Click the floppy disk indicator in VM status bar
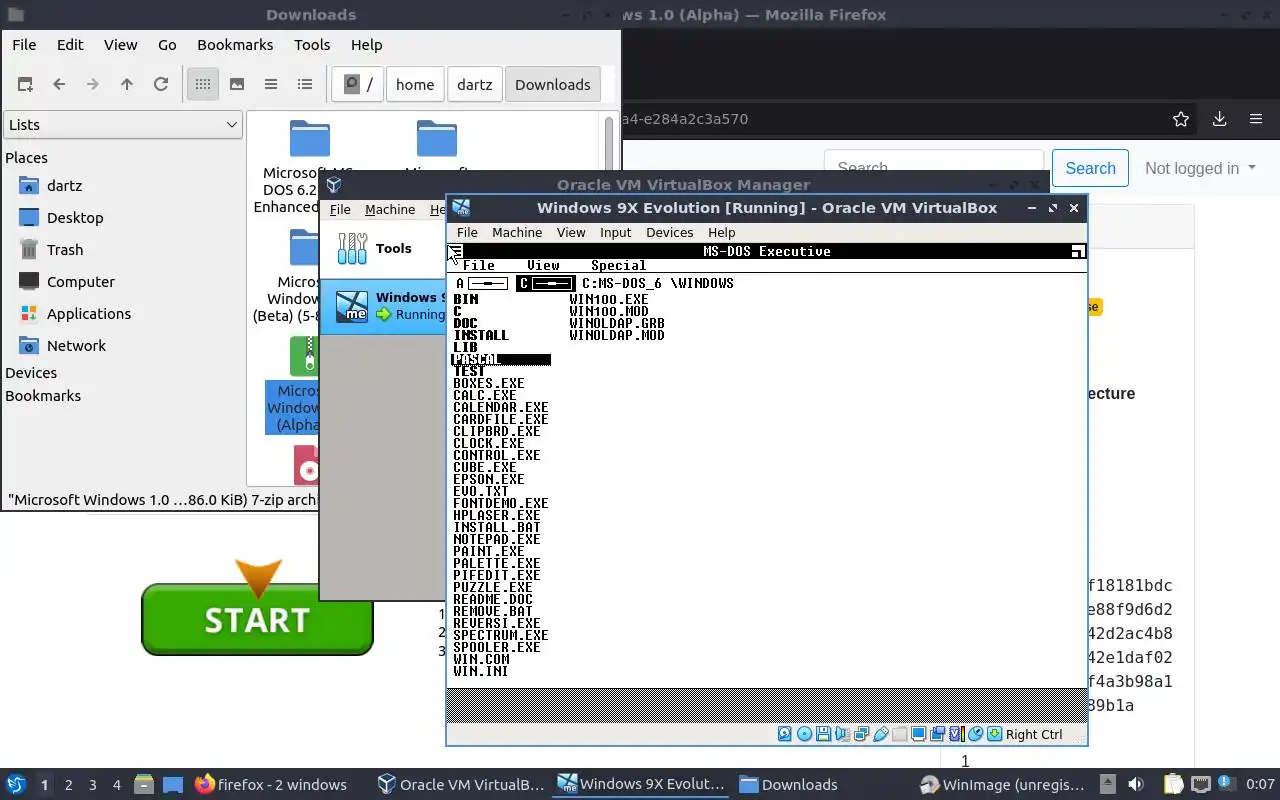The height and width of the screenshot is (800, 1280). (823, 734)
